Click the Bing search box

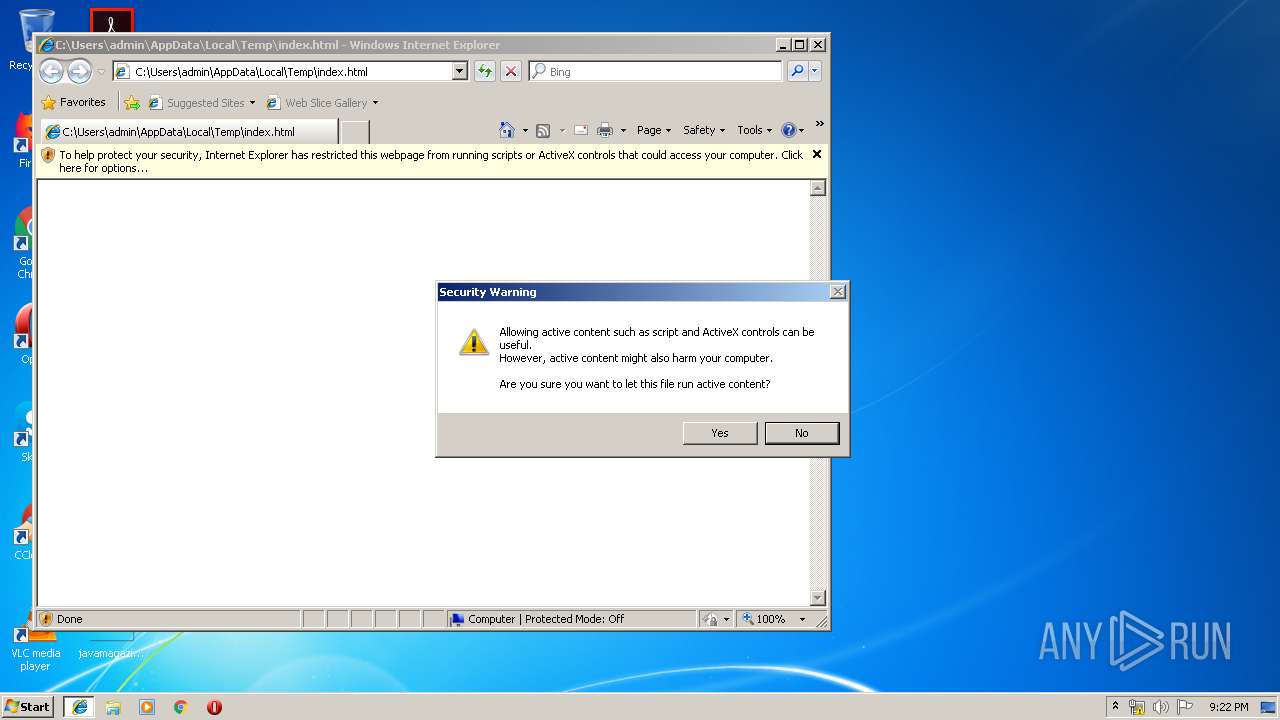[x=656, y=72]
